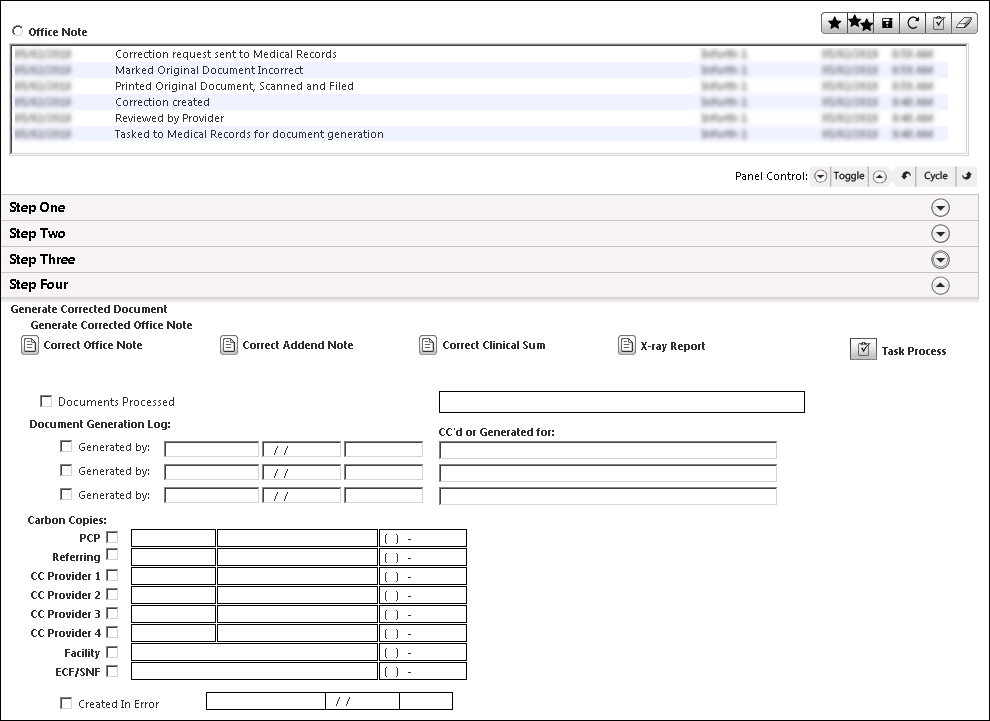Click the Correct Office Note link

pos(93,345)
